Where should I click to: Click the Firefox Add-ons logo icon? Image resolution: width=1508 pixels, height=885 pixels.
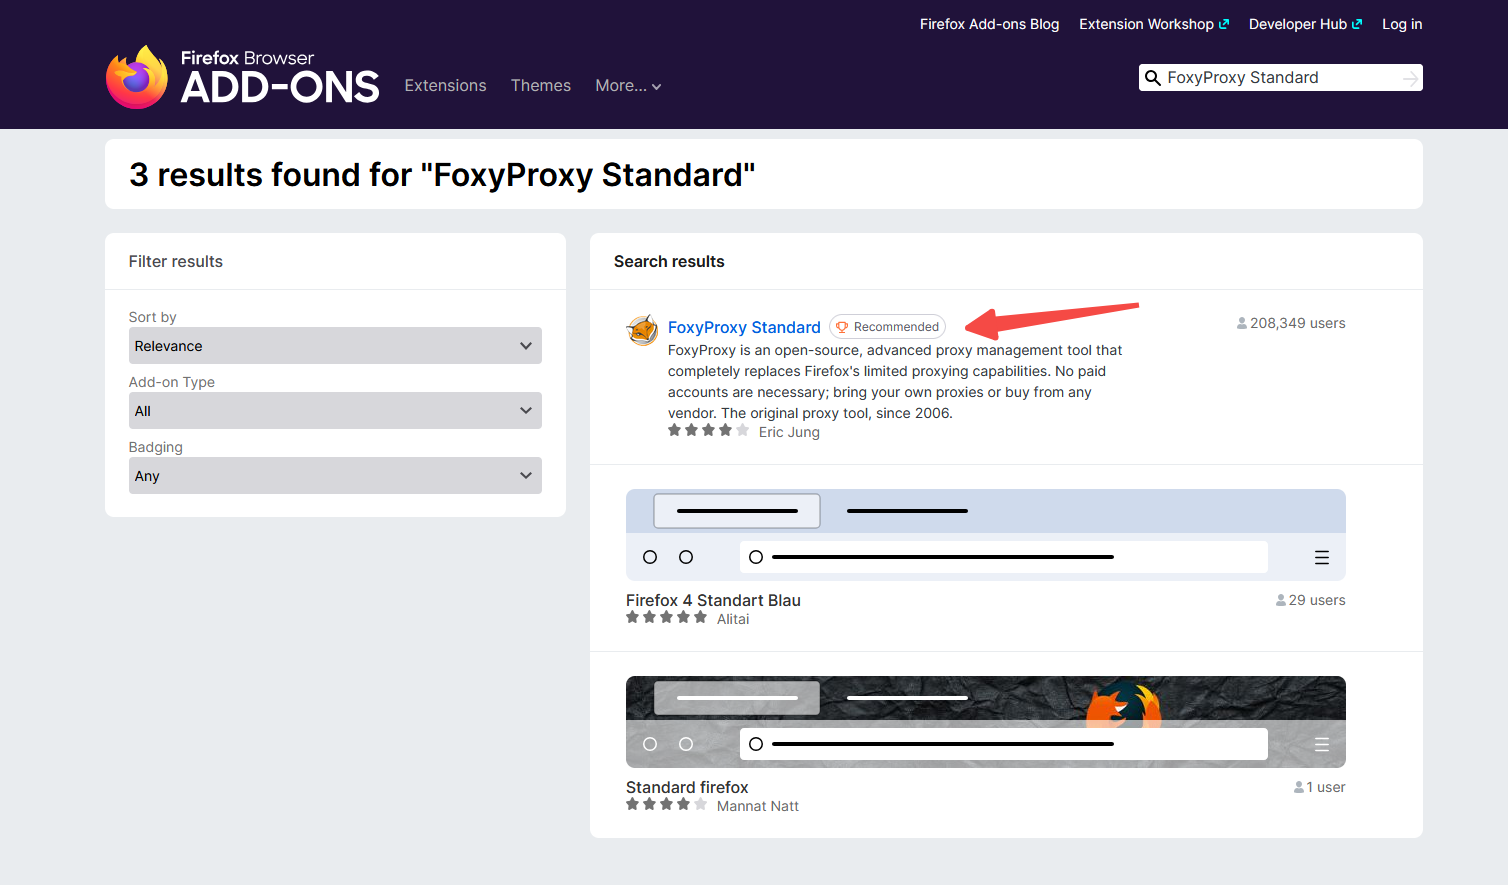click(x=137, y=77)
